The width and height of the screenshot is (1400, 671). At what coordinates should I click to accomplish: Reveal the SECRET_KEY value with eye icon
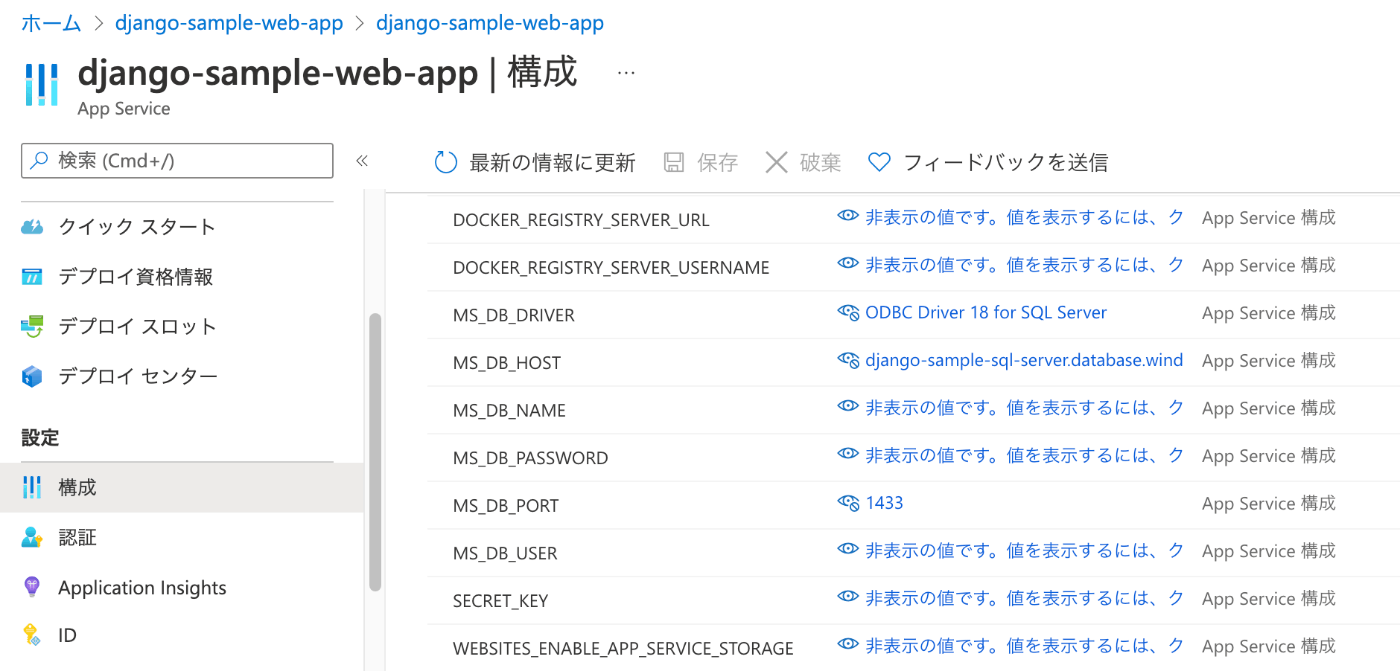848,598
